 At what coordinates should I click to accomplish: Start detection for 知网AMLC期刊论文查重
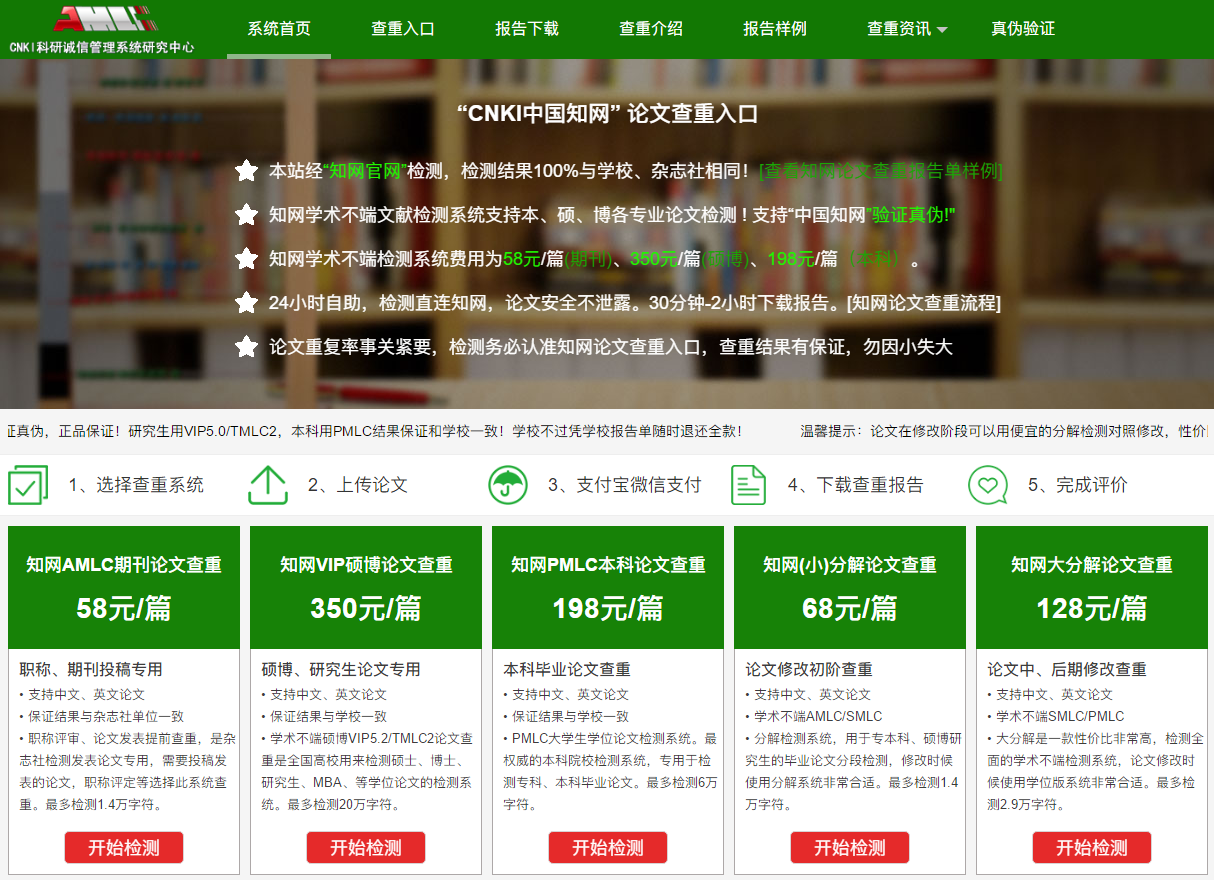pos(124,847)
